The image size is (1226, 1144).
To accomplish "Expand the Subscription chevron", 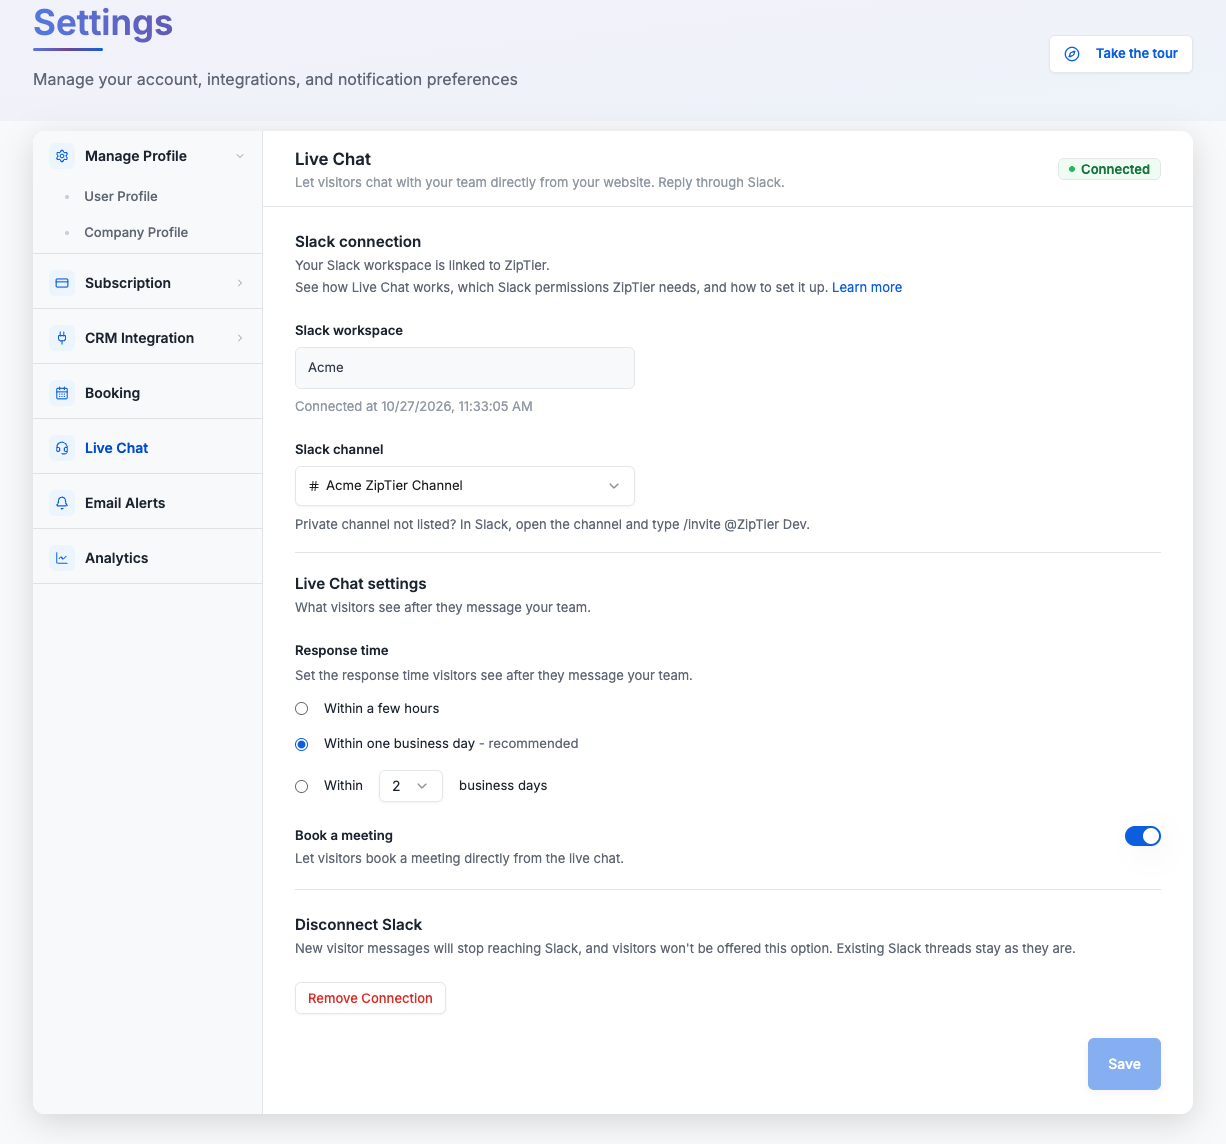I will click(240, 283).
